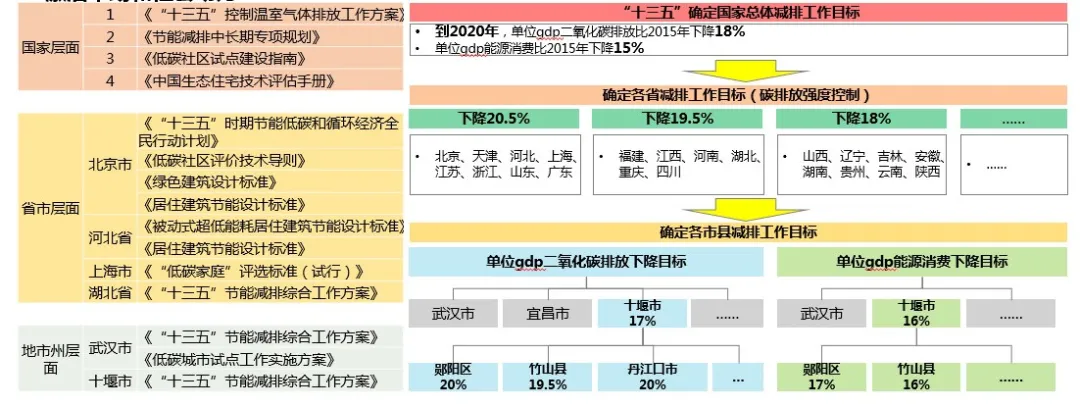This screenshot has height=406, width=1080.
Task: Click the 地市州层面 category label
Action: click(x=51, y=358)
